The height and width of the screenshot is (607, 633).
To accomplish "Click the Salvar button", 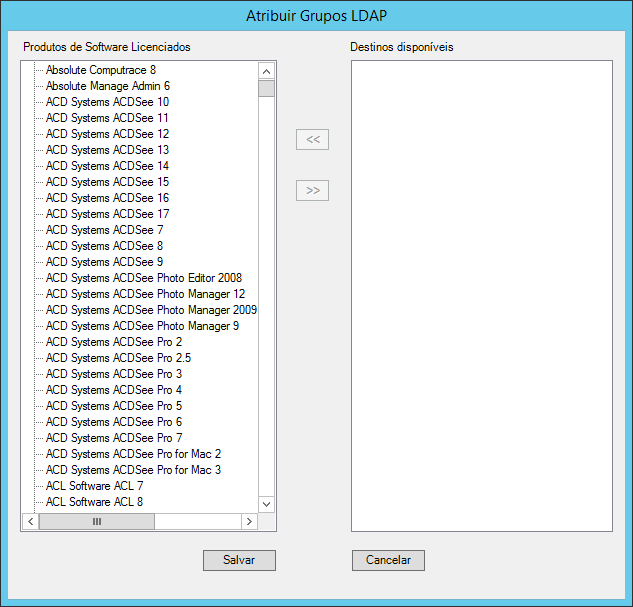I will pyautogui.click(x=239, y=560).
